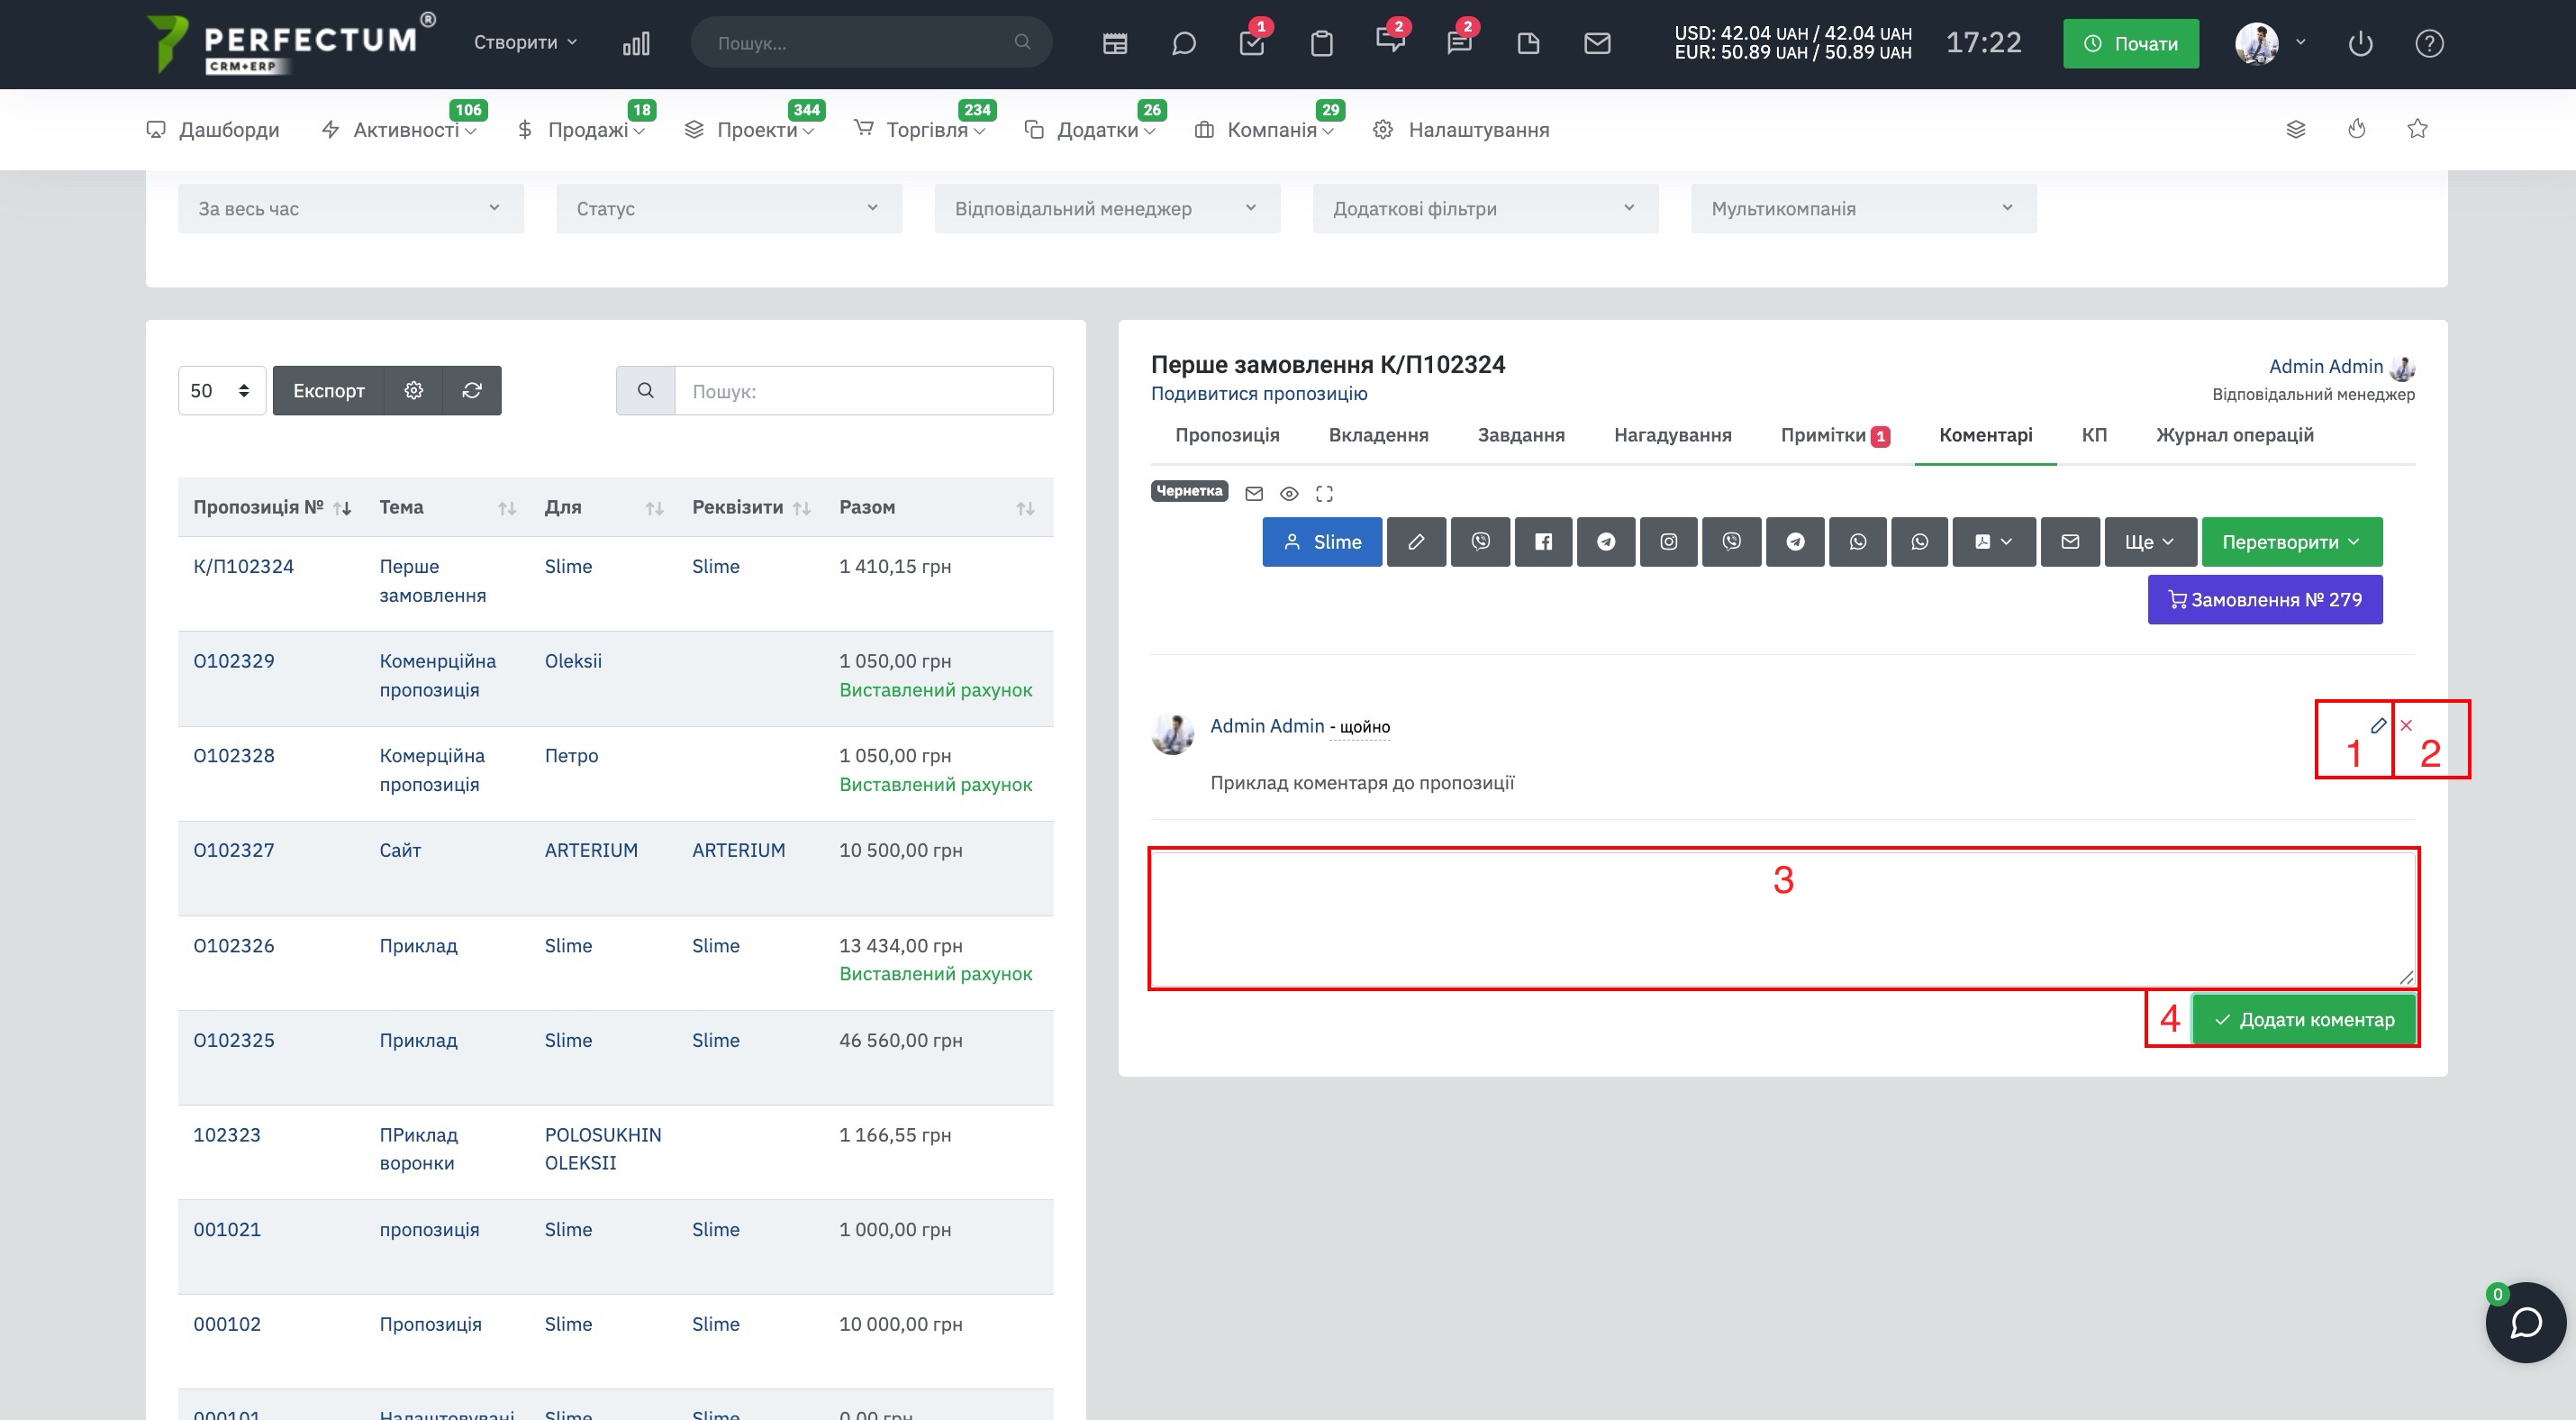The height and width of the screenshot is (1420, 2576).
Task: Click into the new comment text area
Action: 1783,919
